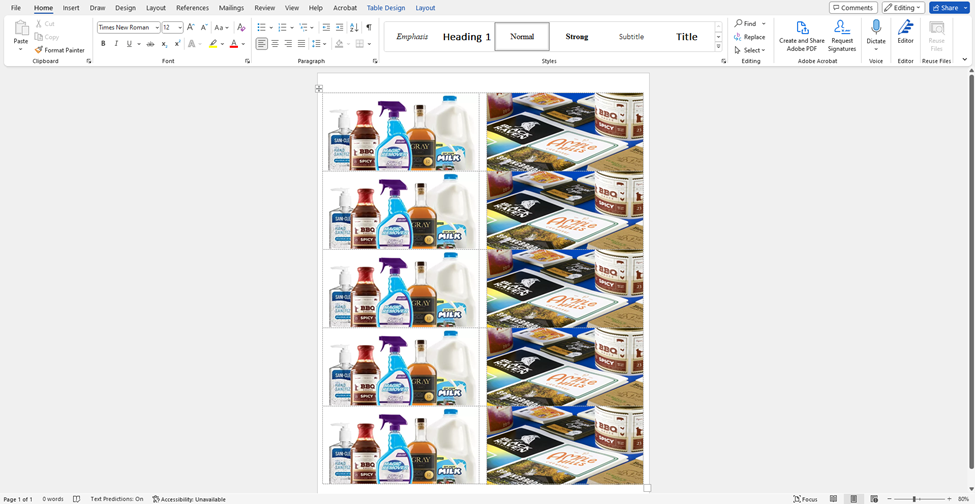This screenshot has width=975, height=504.
Task: Create and Share Adobe PDF
Action: point(802,35)
